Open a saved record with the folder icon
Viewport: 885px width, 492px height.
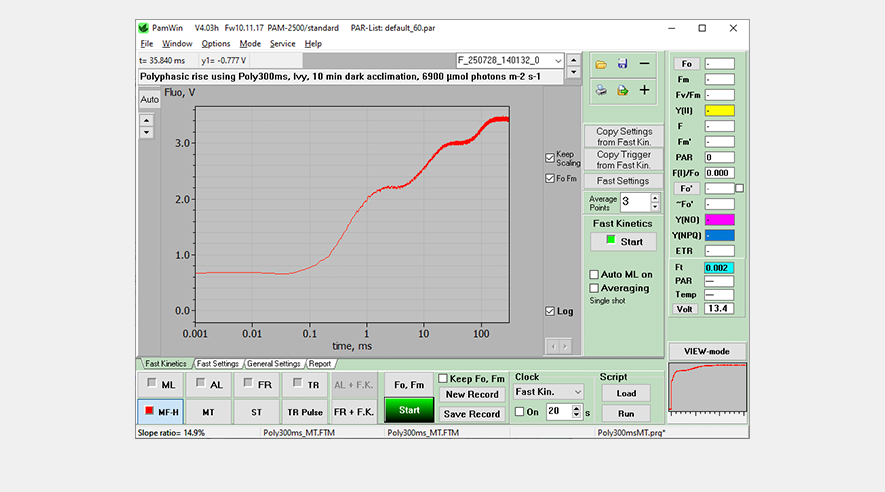click(601, 64)
